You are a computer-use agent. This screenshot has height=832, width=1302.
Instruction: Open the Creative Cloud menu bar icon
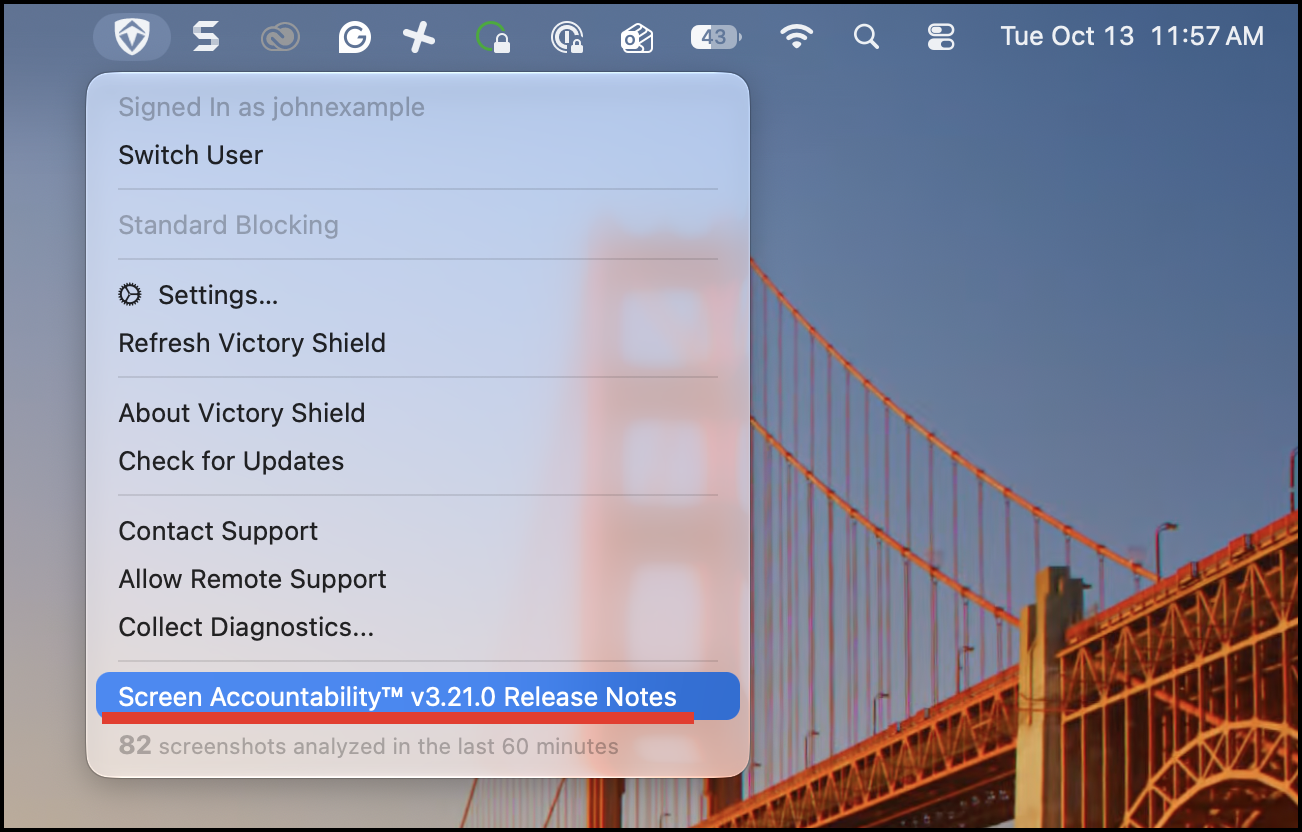pyautogui.click(x=280, y=38)
